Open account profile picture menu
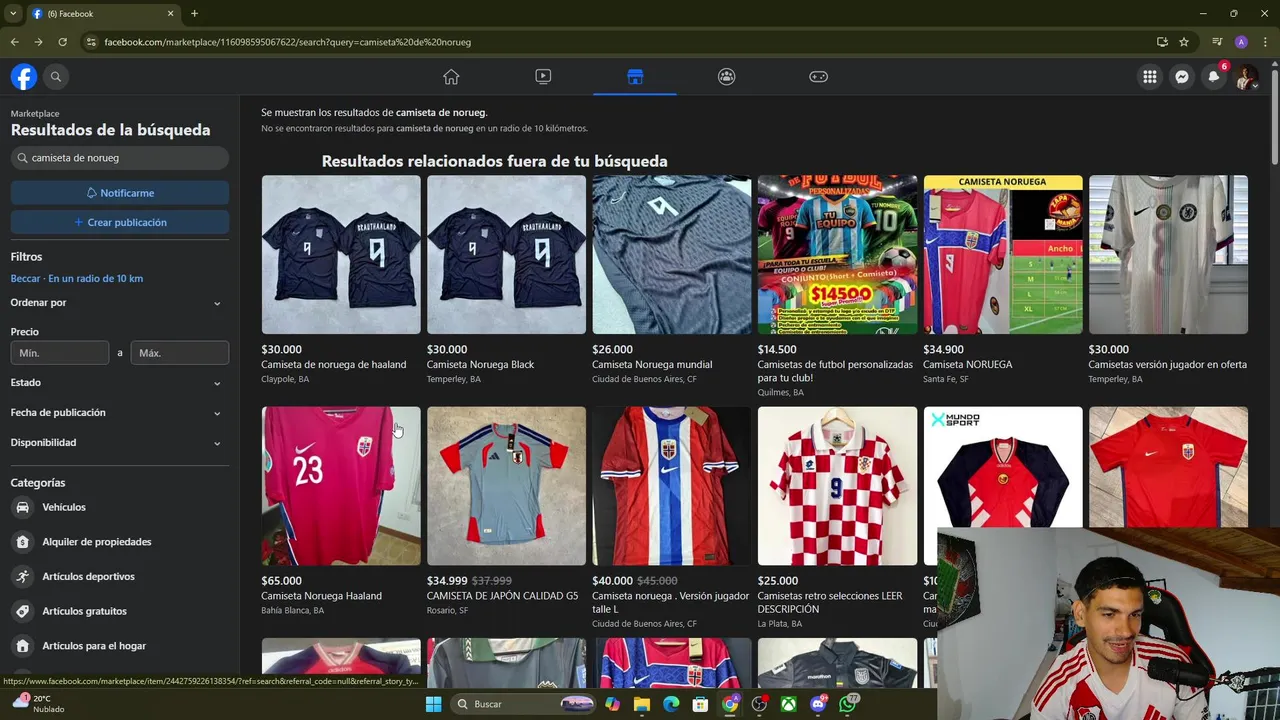Screen dimensions: 1280x720 pyautogui.click(x=1246, y=76)
